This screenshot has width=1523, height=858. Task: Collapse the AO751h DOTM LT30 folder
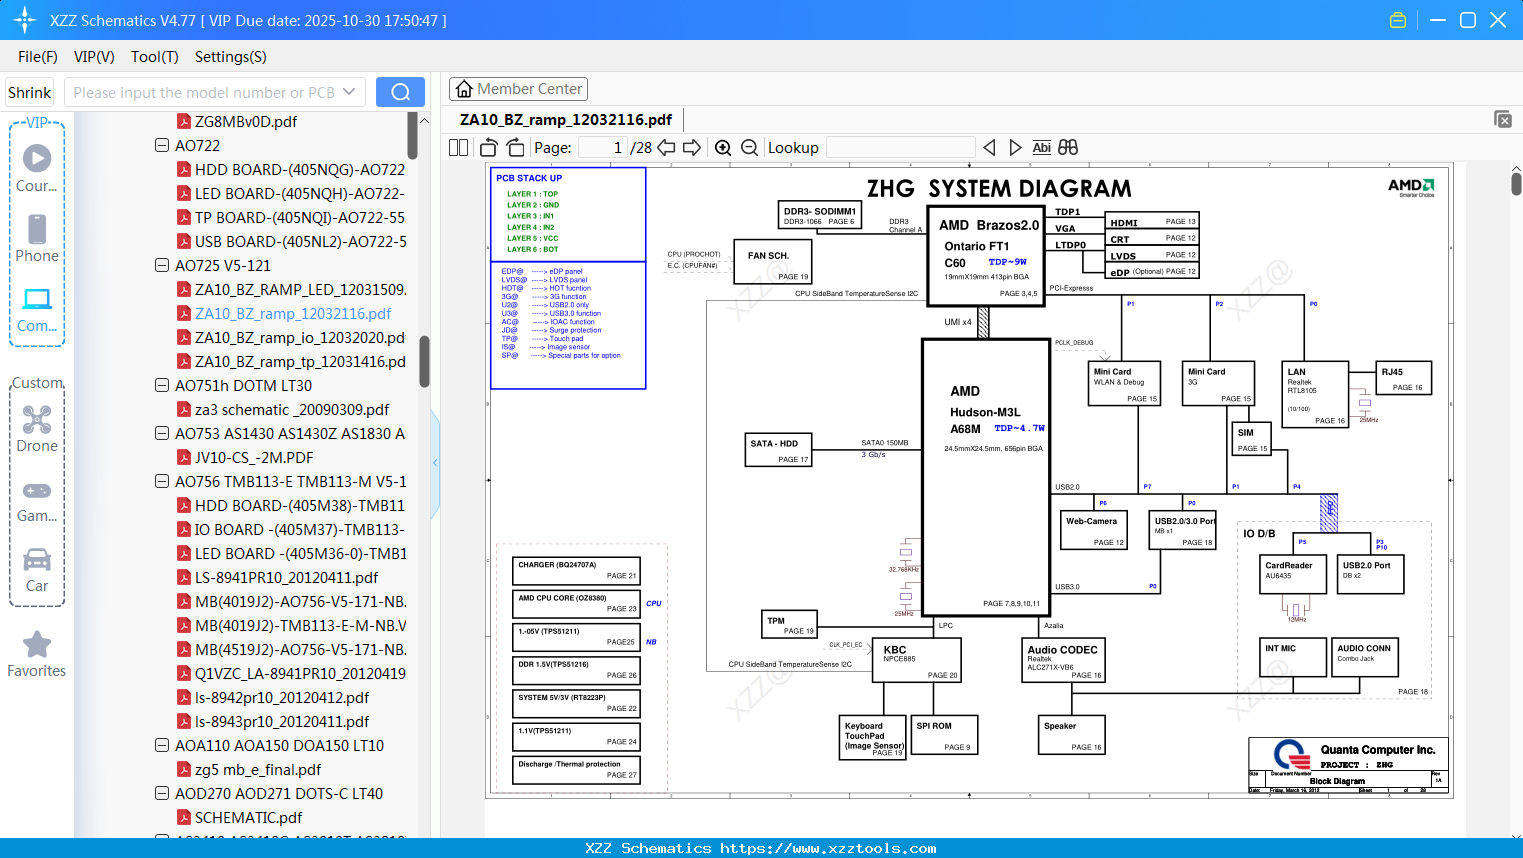[x=162, y=385]
